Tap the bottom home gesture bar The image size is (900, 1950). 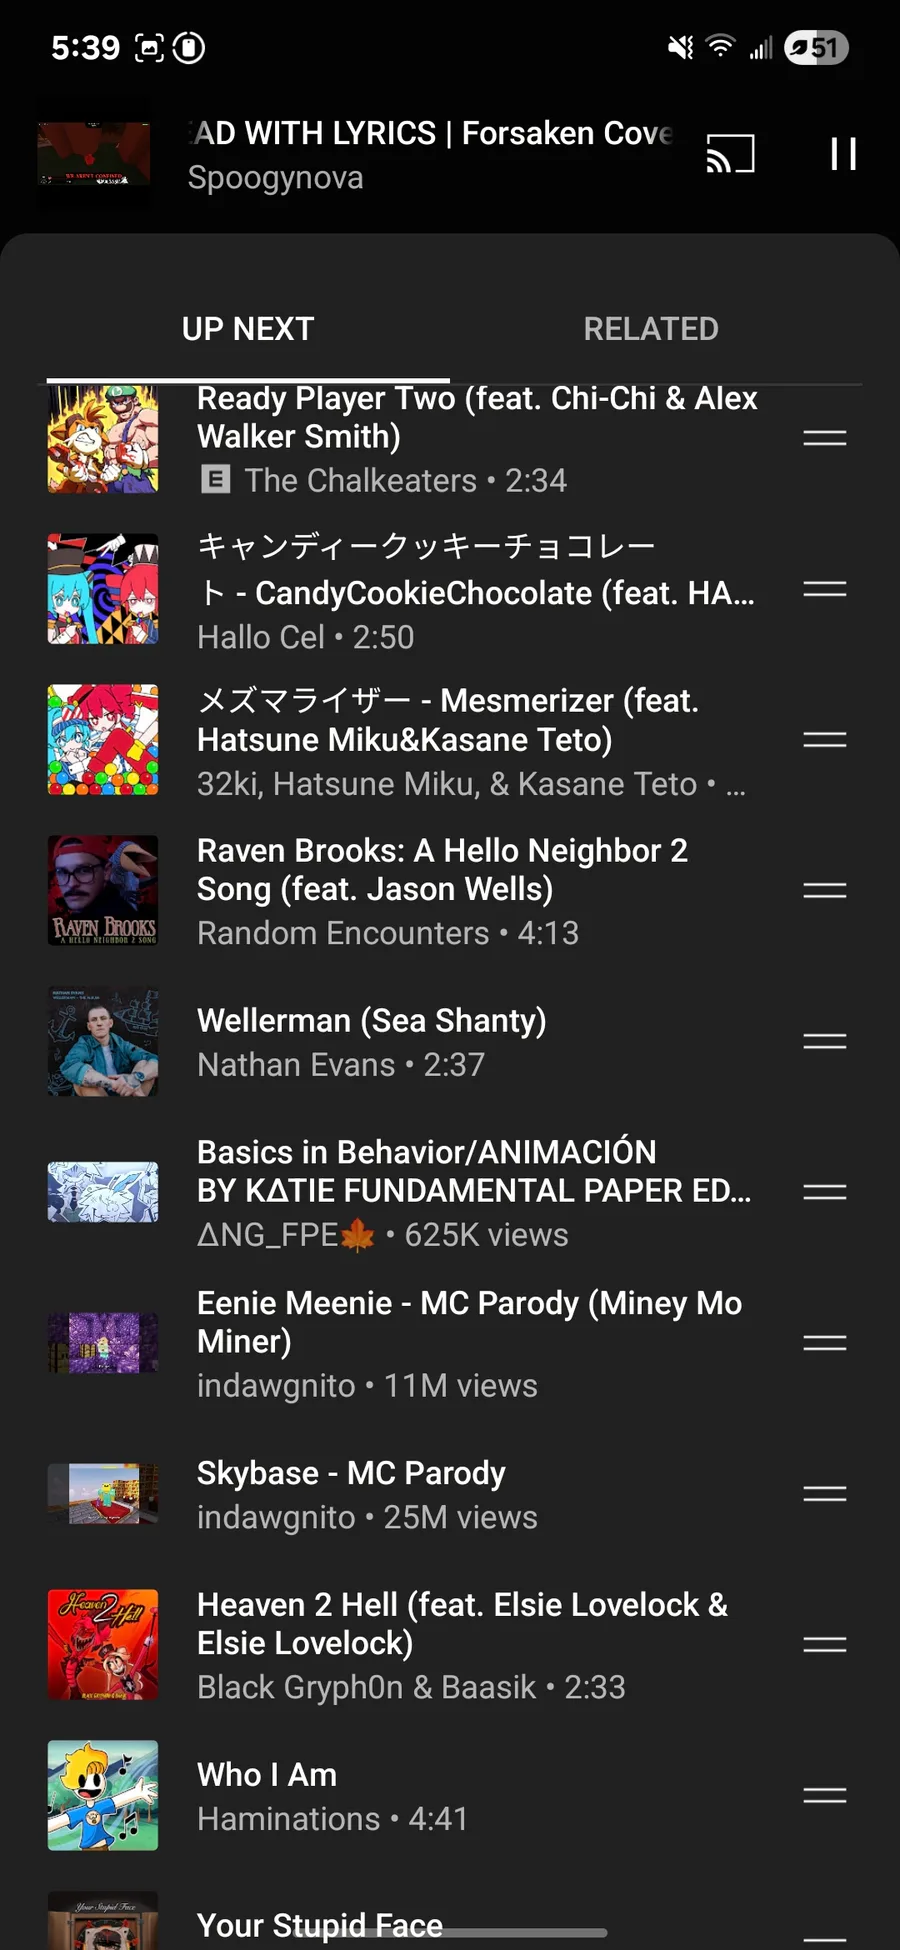[450, 1932]
